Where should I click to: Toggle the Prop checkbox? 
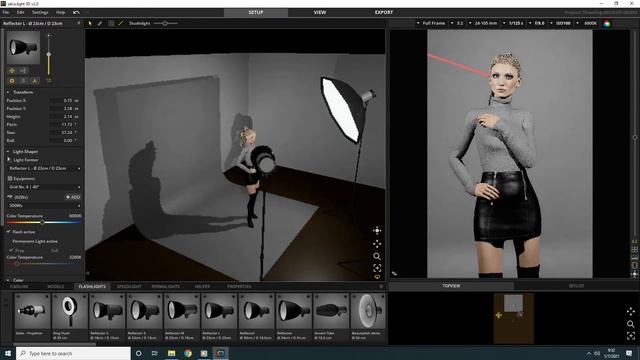point(11,250)
